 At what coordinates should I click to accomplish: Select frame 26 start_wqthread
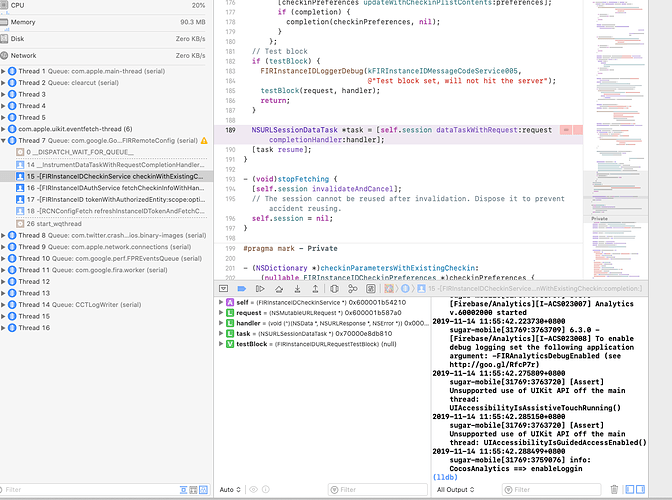pos(106,224)
